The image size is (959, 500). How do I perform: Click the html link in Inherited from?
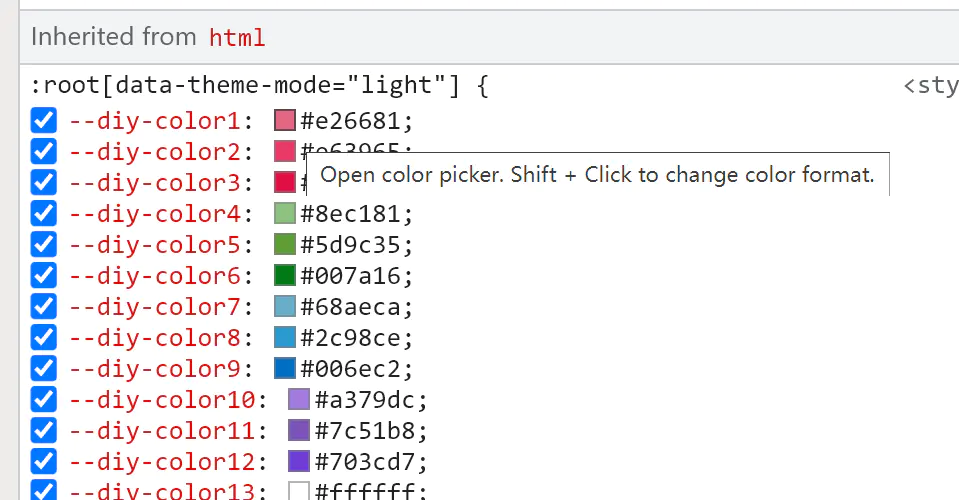(237, 38)
